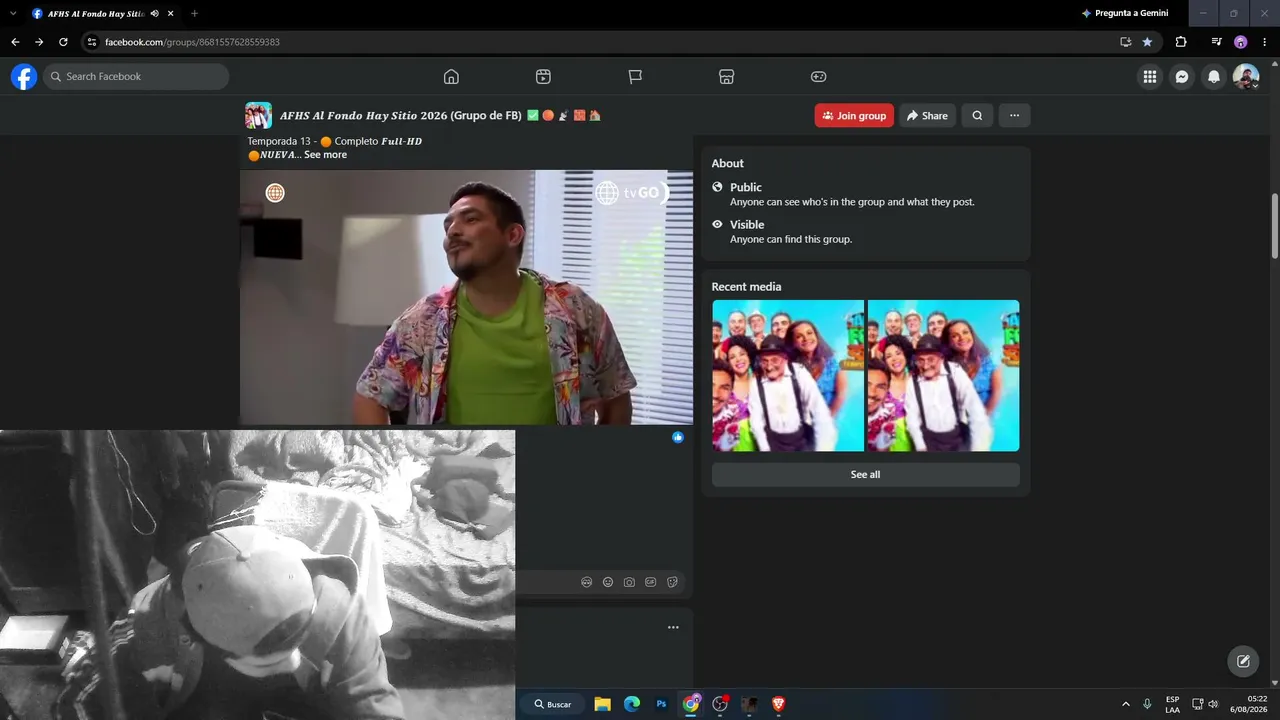Open Chrome media controls icon

1216,42
